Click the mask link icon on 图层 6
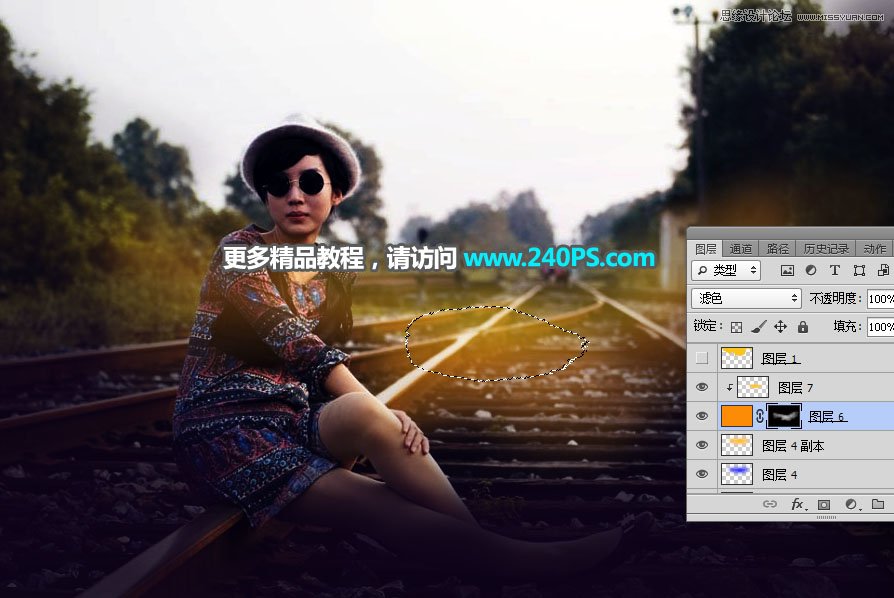The image size is (894, 598). (760, 416)
